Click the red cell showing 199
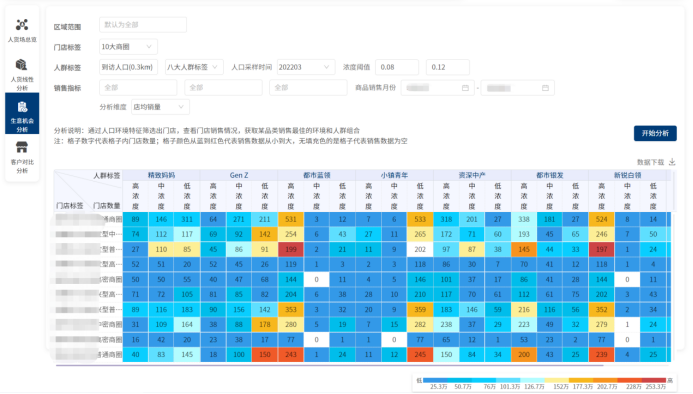The image size is (693, 394). tap(291, 249)
